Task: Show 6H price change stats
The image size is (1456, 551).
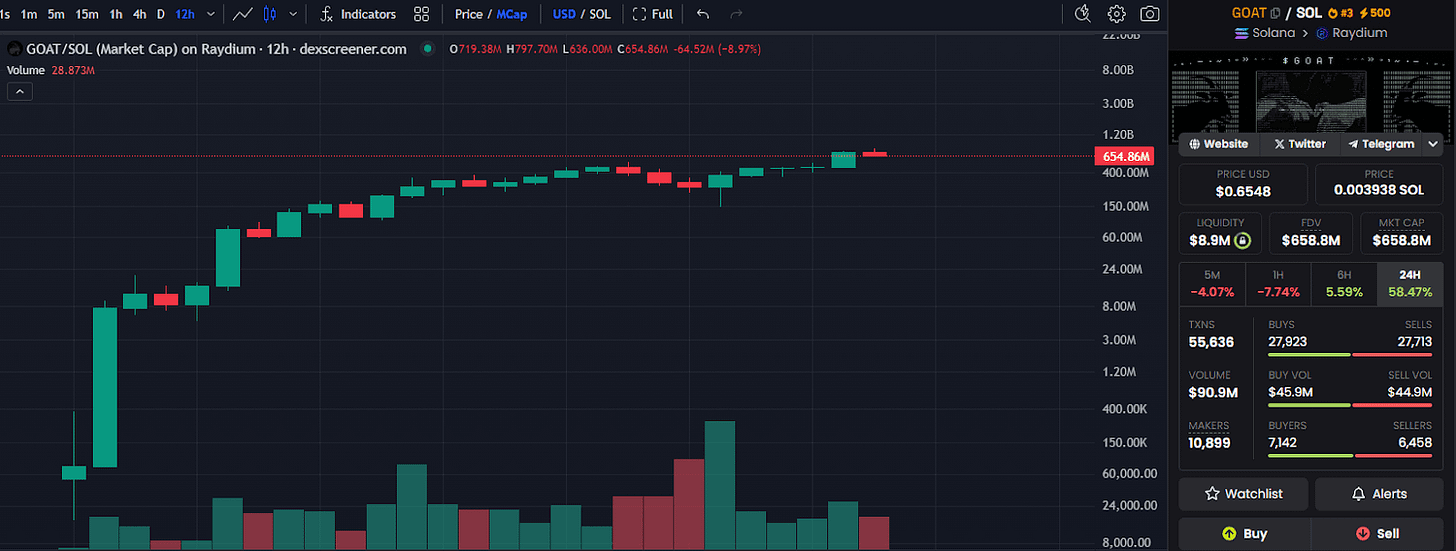Action: click(x=1344, y=285)
